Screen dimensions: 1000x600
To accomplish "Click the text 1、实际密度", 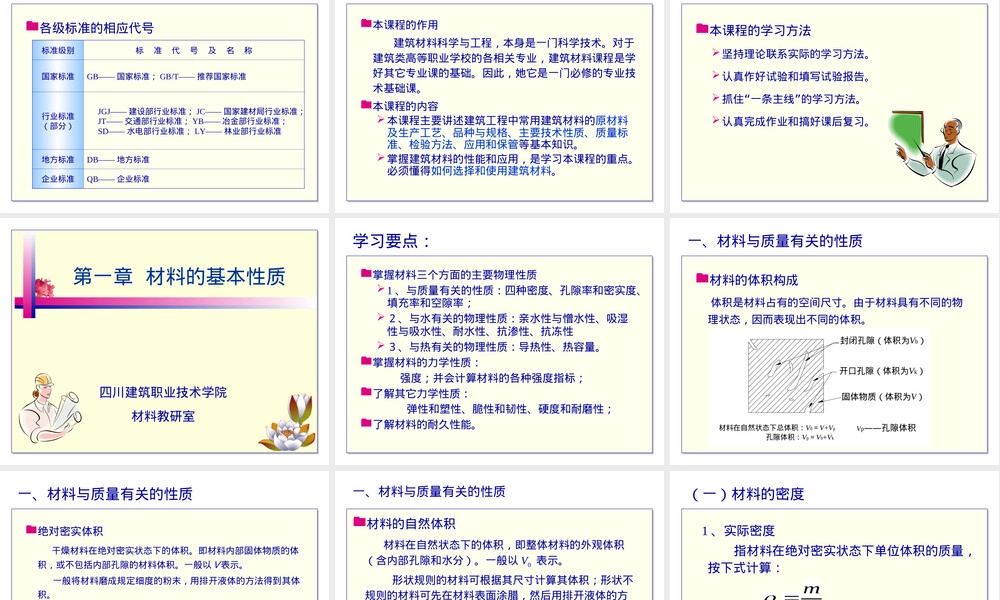I will [x=738, y=530].
